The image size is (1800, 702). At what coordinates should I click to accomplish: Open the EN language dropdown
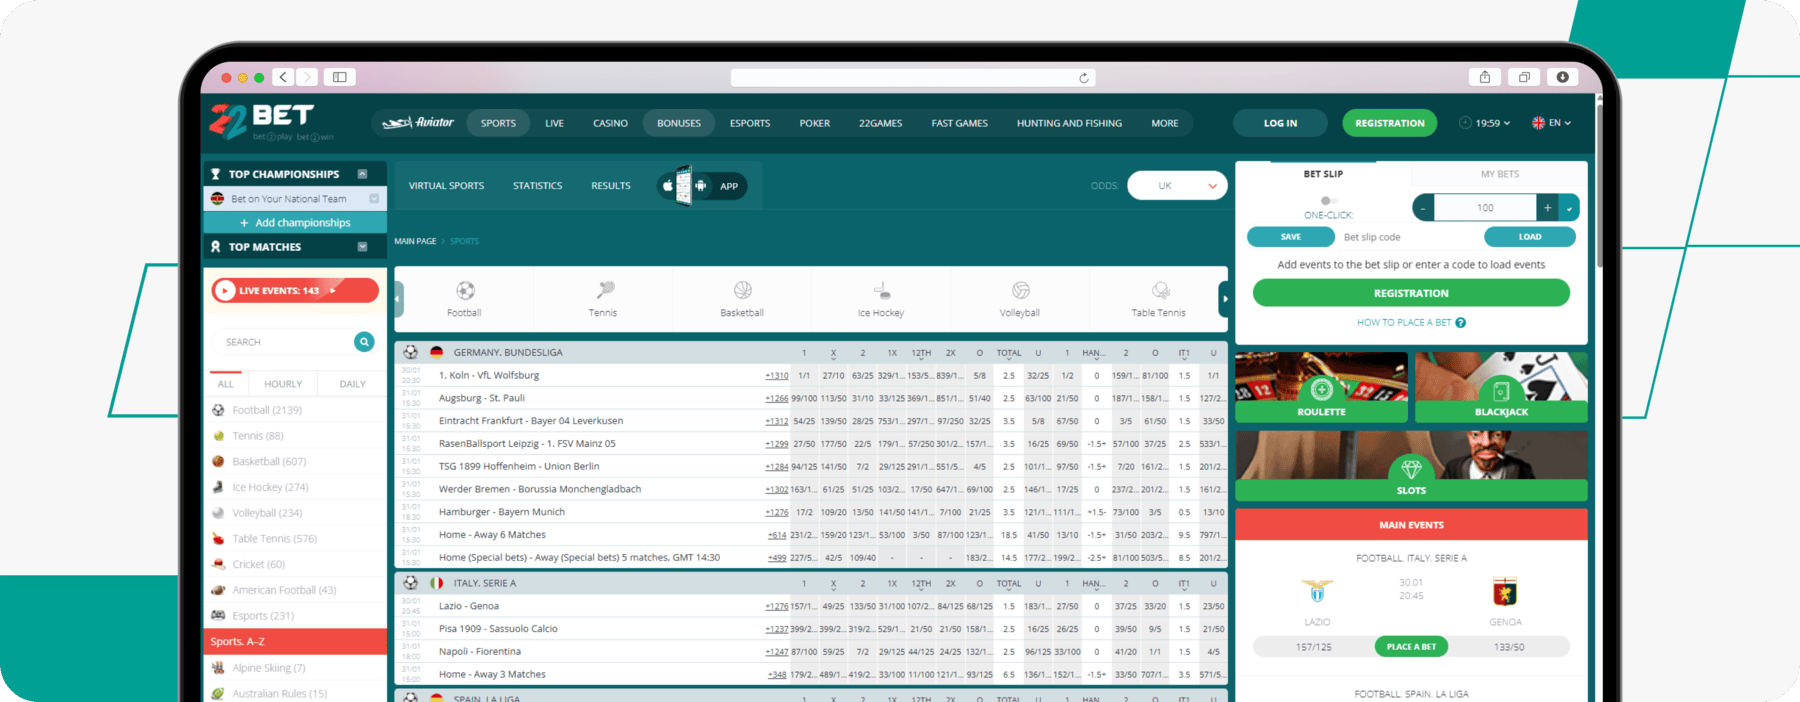pyautogui.click(x=1551, y=123)
